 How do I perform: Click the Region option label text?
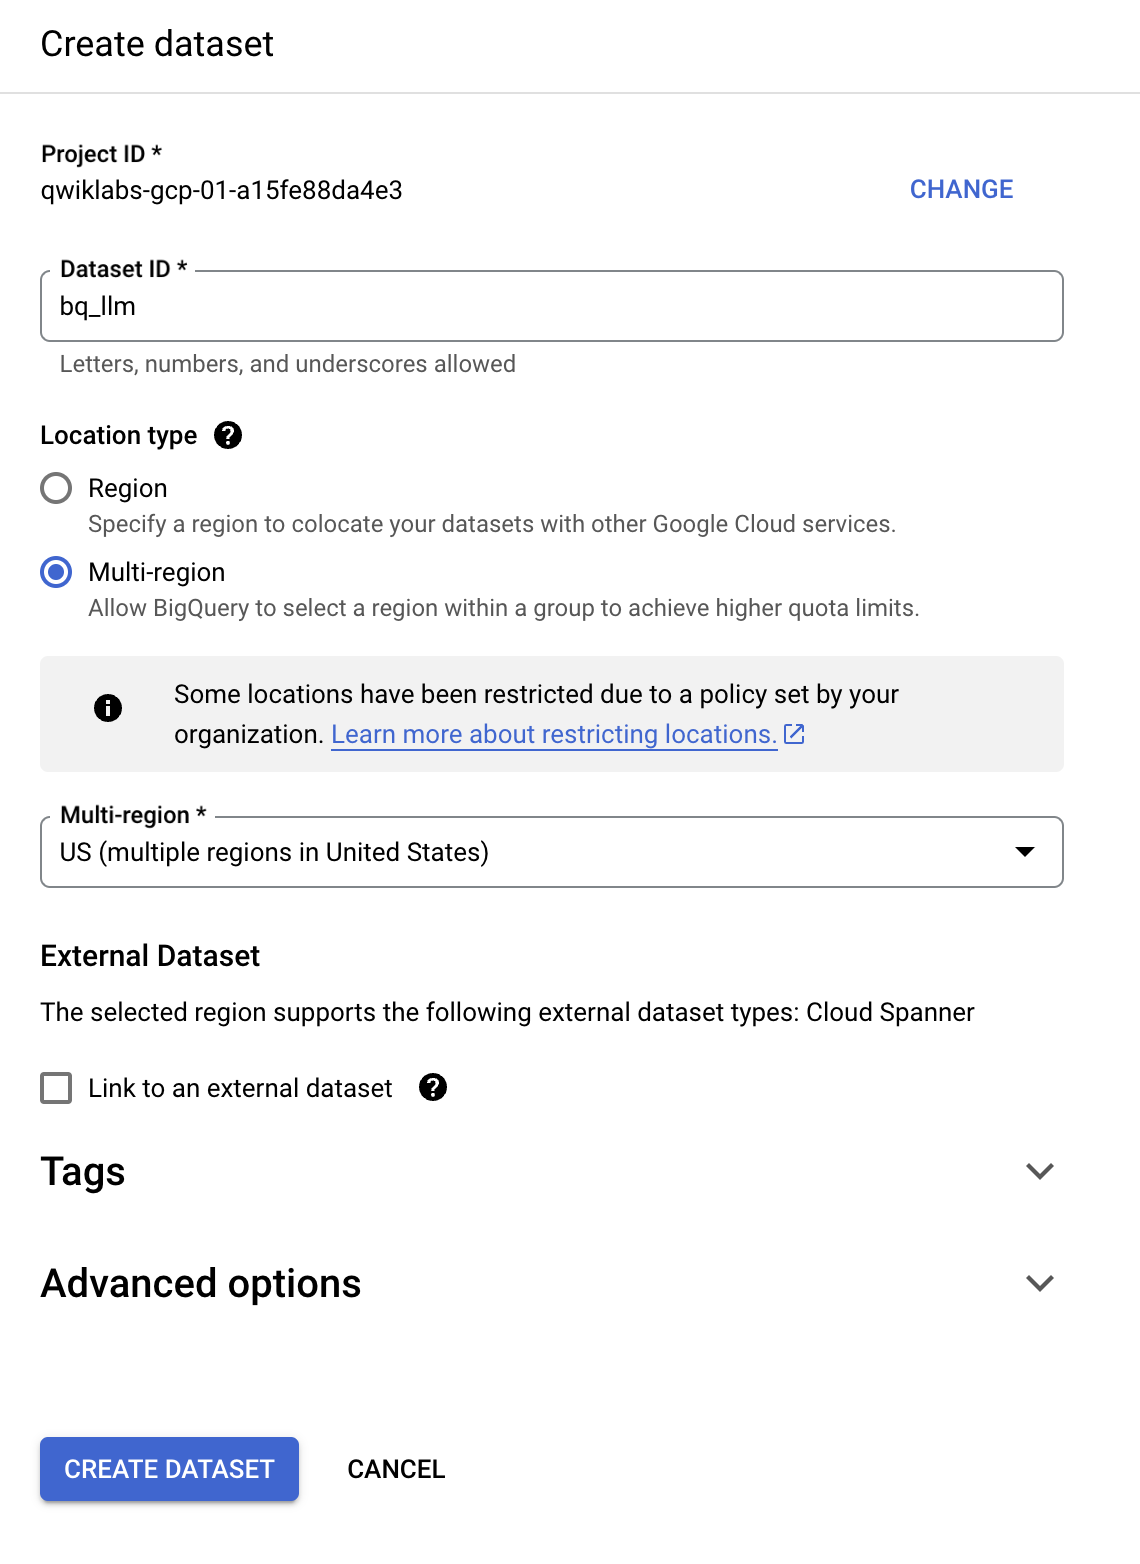pyautogui.click(x=128, y=488)
